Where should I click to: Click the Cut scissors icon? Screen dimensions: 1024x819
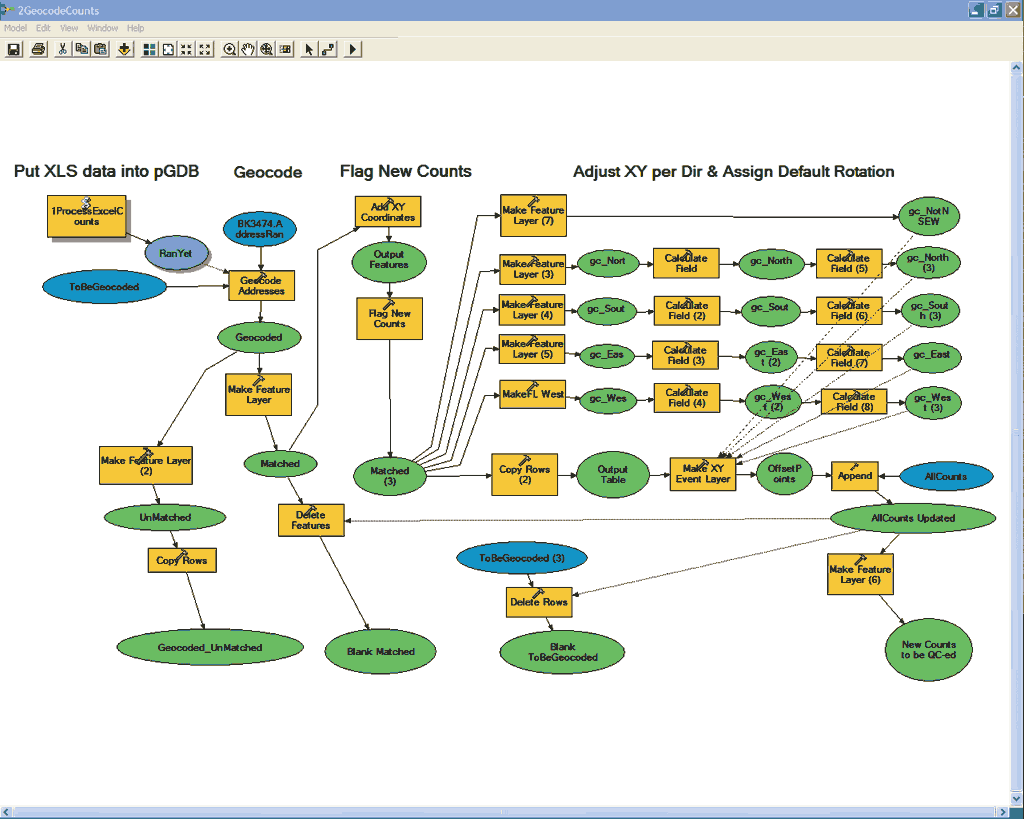(63, 49)
